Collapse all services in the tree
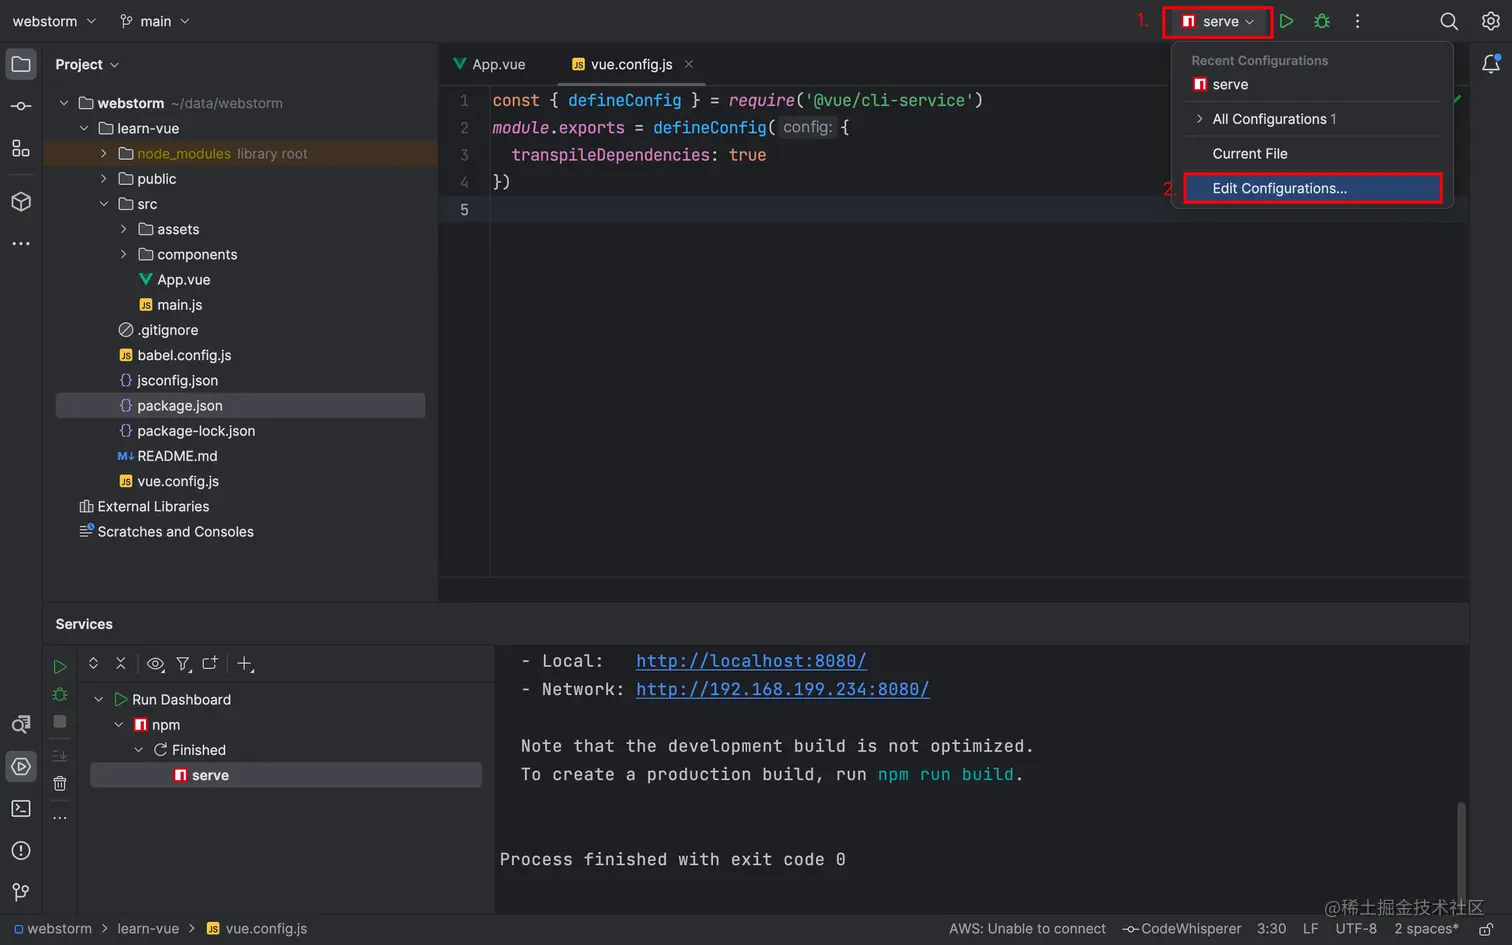Screen dimensions: 1512x945 tap(121, 663)
